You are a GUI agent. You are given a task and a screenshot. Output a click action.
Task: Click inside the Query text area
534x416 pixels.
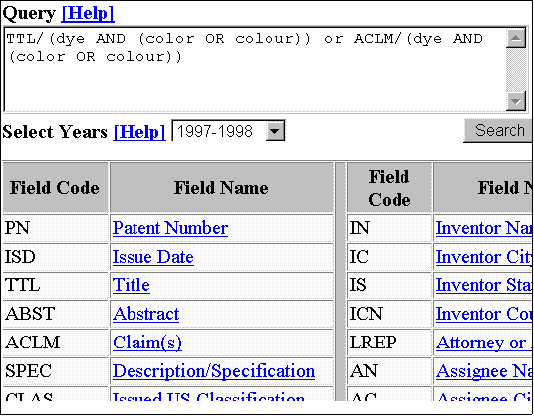click(x=255, y=69)
